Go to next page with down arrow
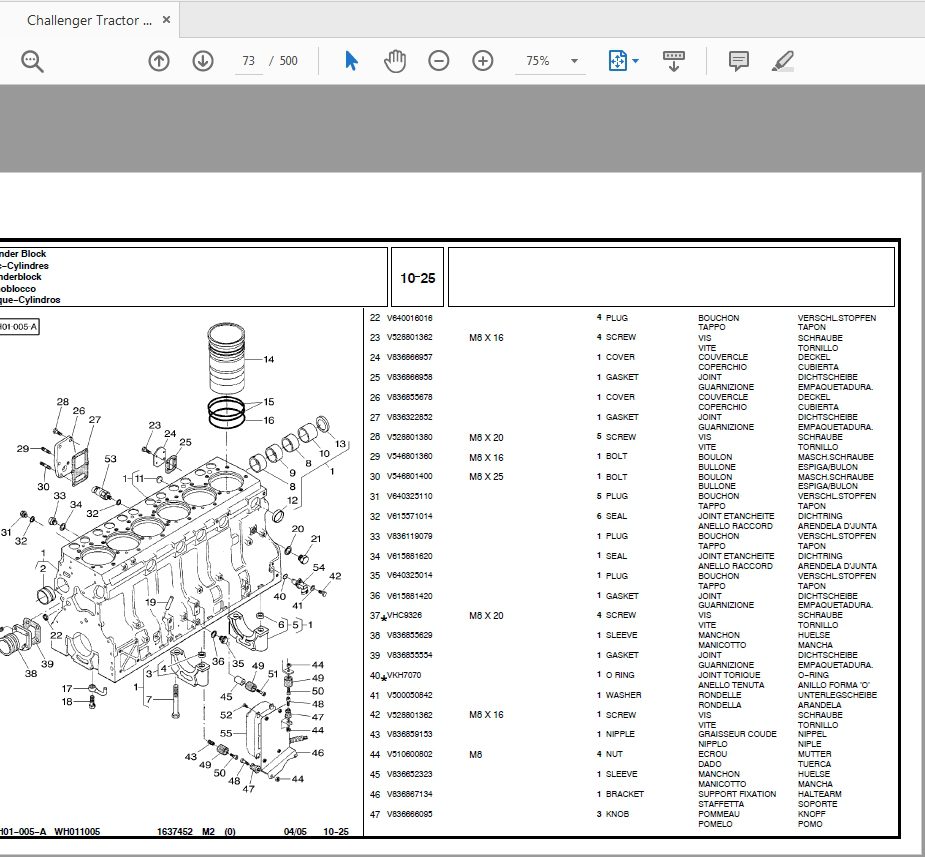Viewport: 925px width, 857px height. pos(202,61)
